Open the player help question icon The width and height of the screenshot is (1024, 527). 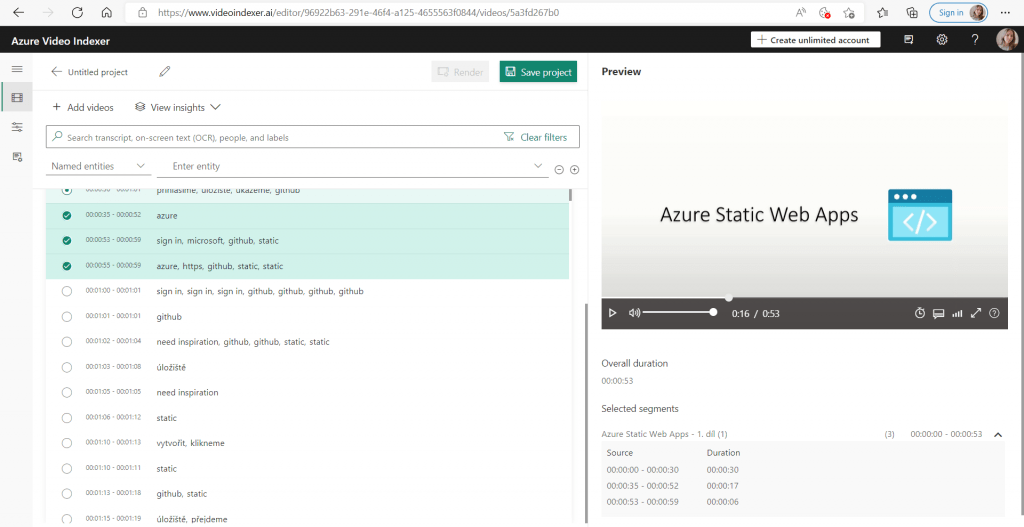[x=995, y=313]
